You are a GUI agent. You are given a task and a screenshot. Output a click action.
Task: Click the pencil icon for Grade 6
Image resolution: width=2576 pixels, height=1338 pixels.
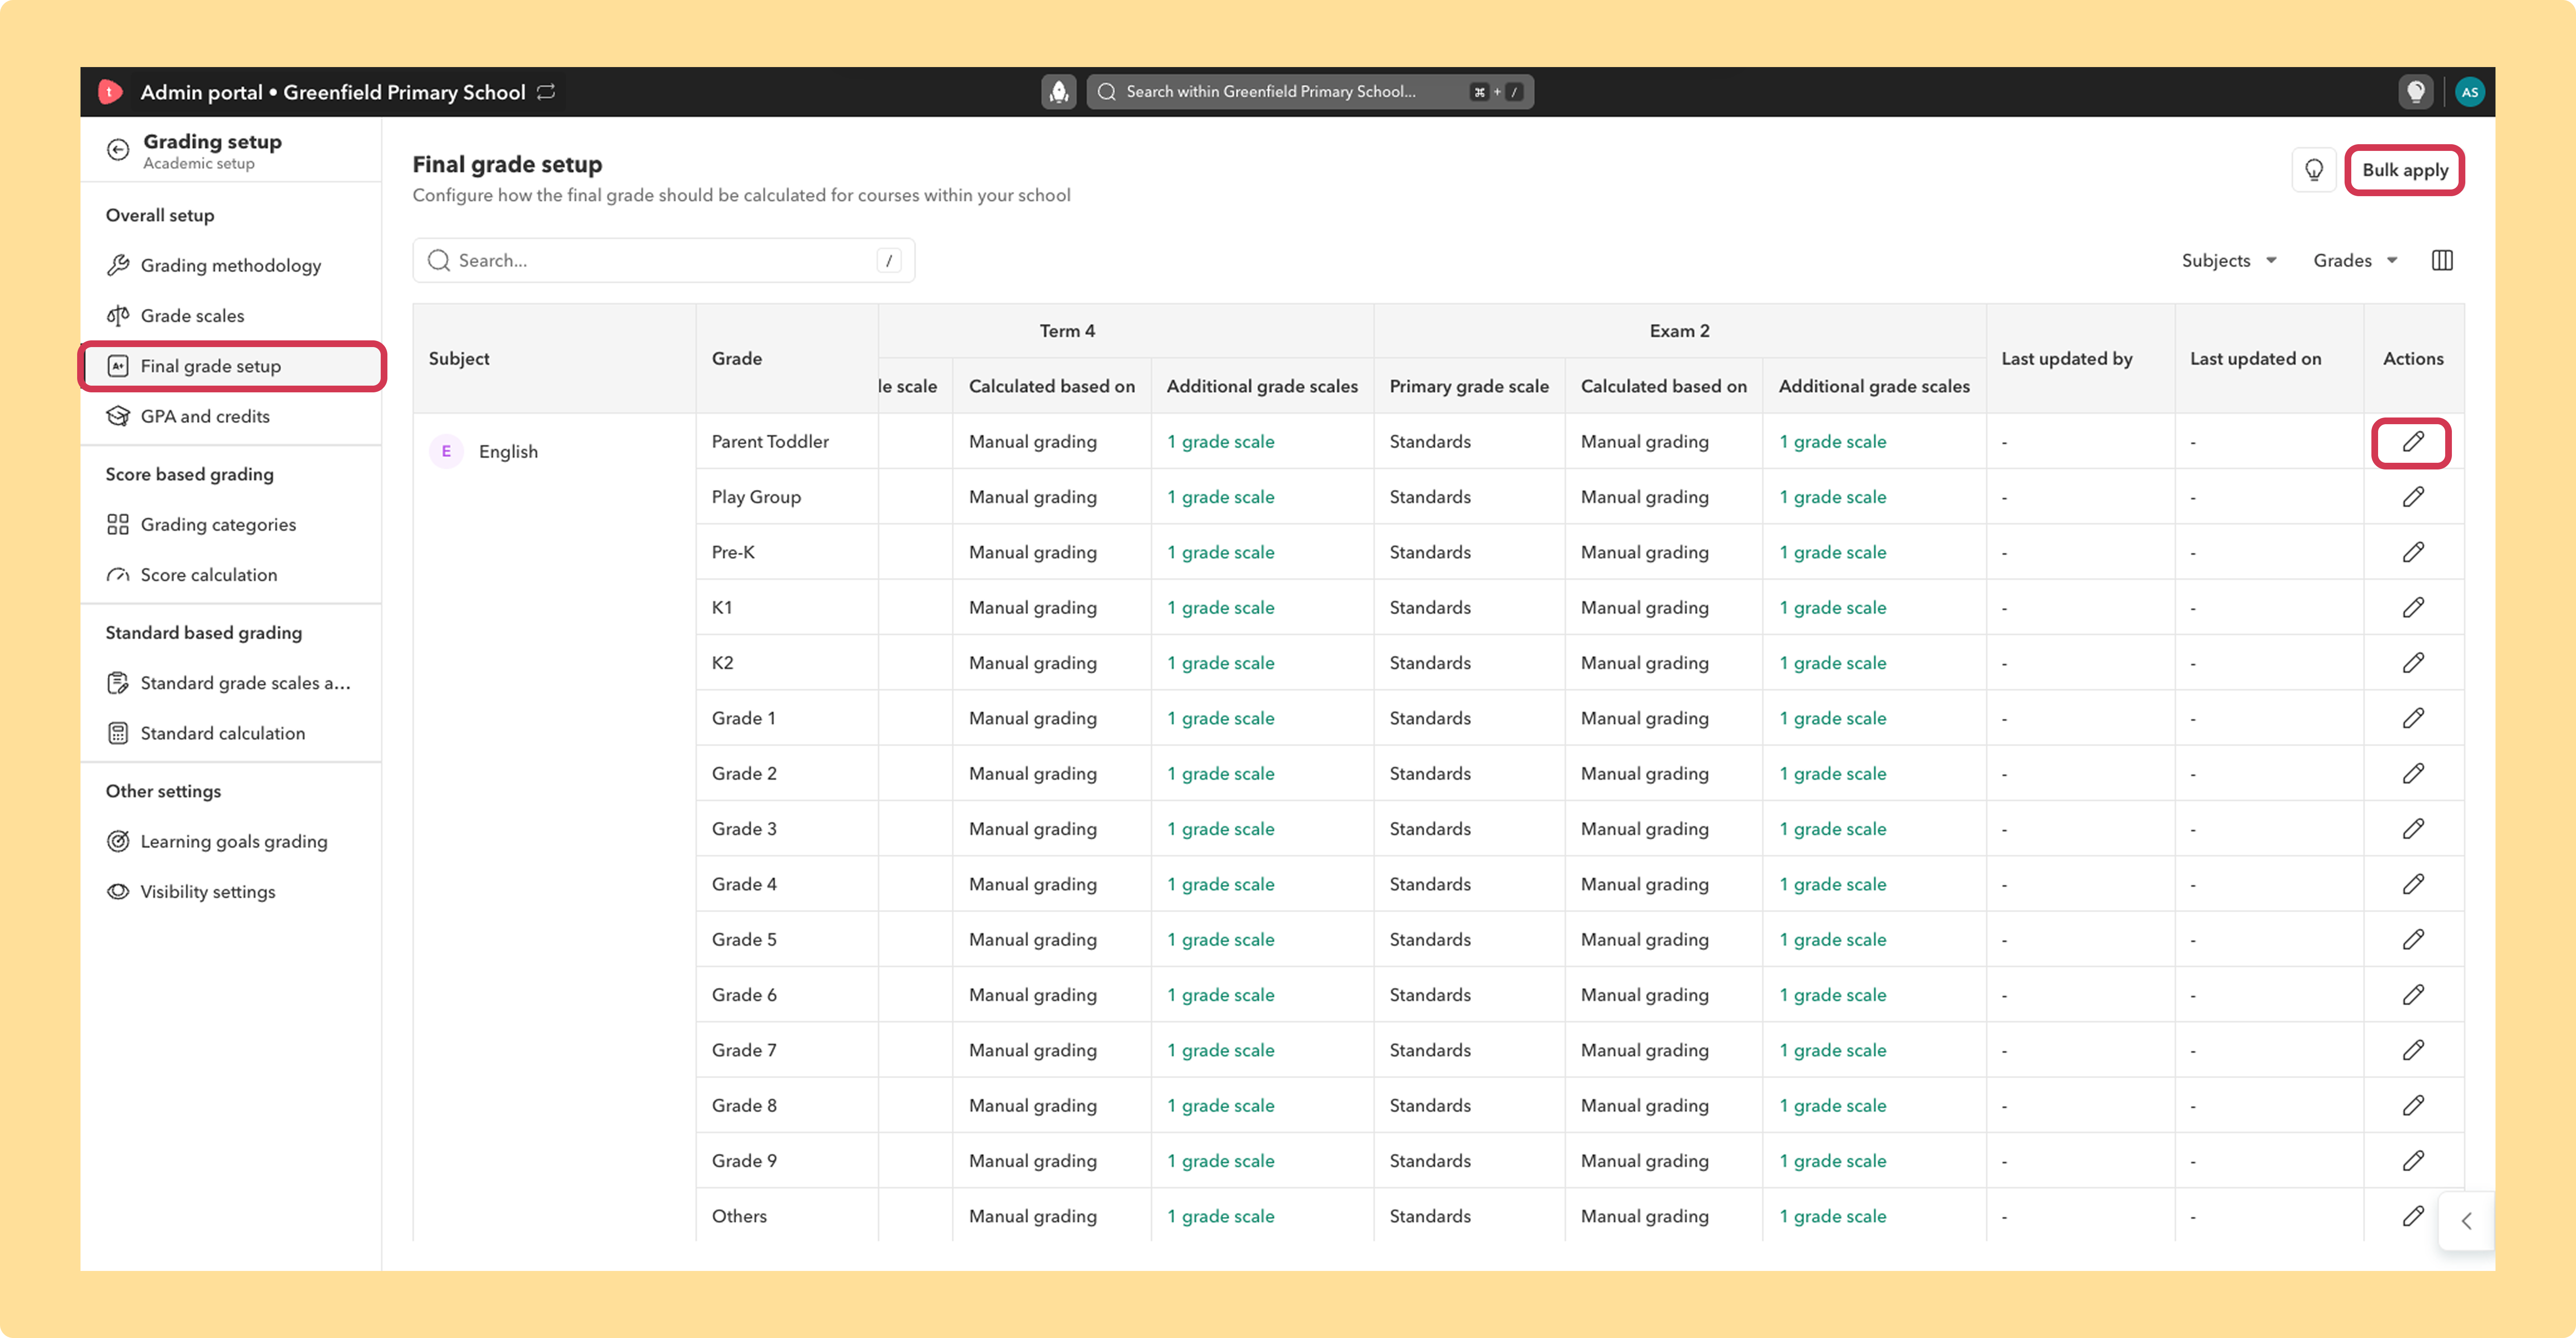coord(2413,995)
